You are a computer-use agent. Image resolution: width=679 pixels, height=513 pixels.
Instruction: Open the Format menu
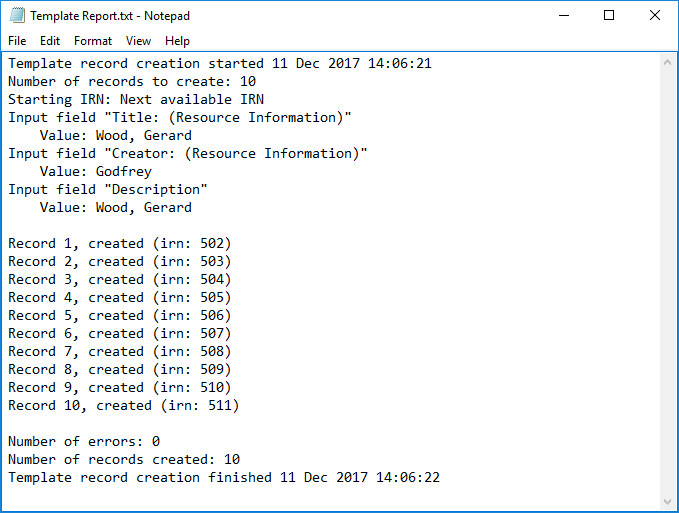click(93, 41)
